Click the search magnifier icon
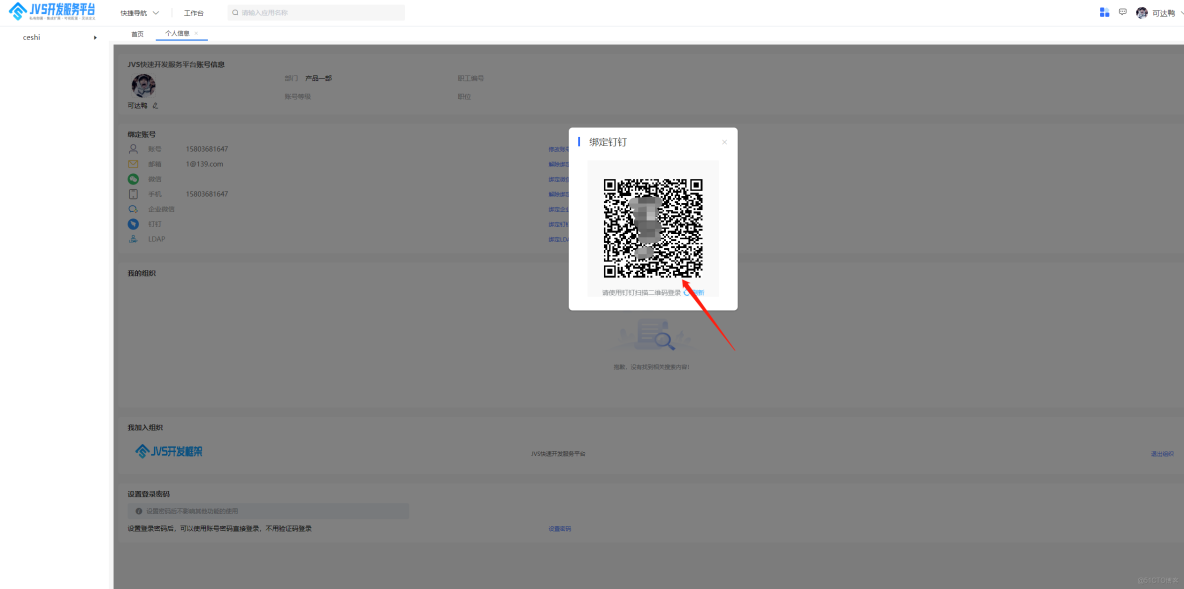This screenshot has height=589, width=1184. pyautogui.click(x=236, y=13)
